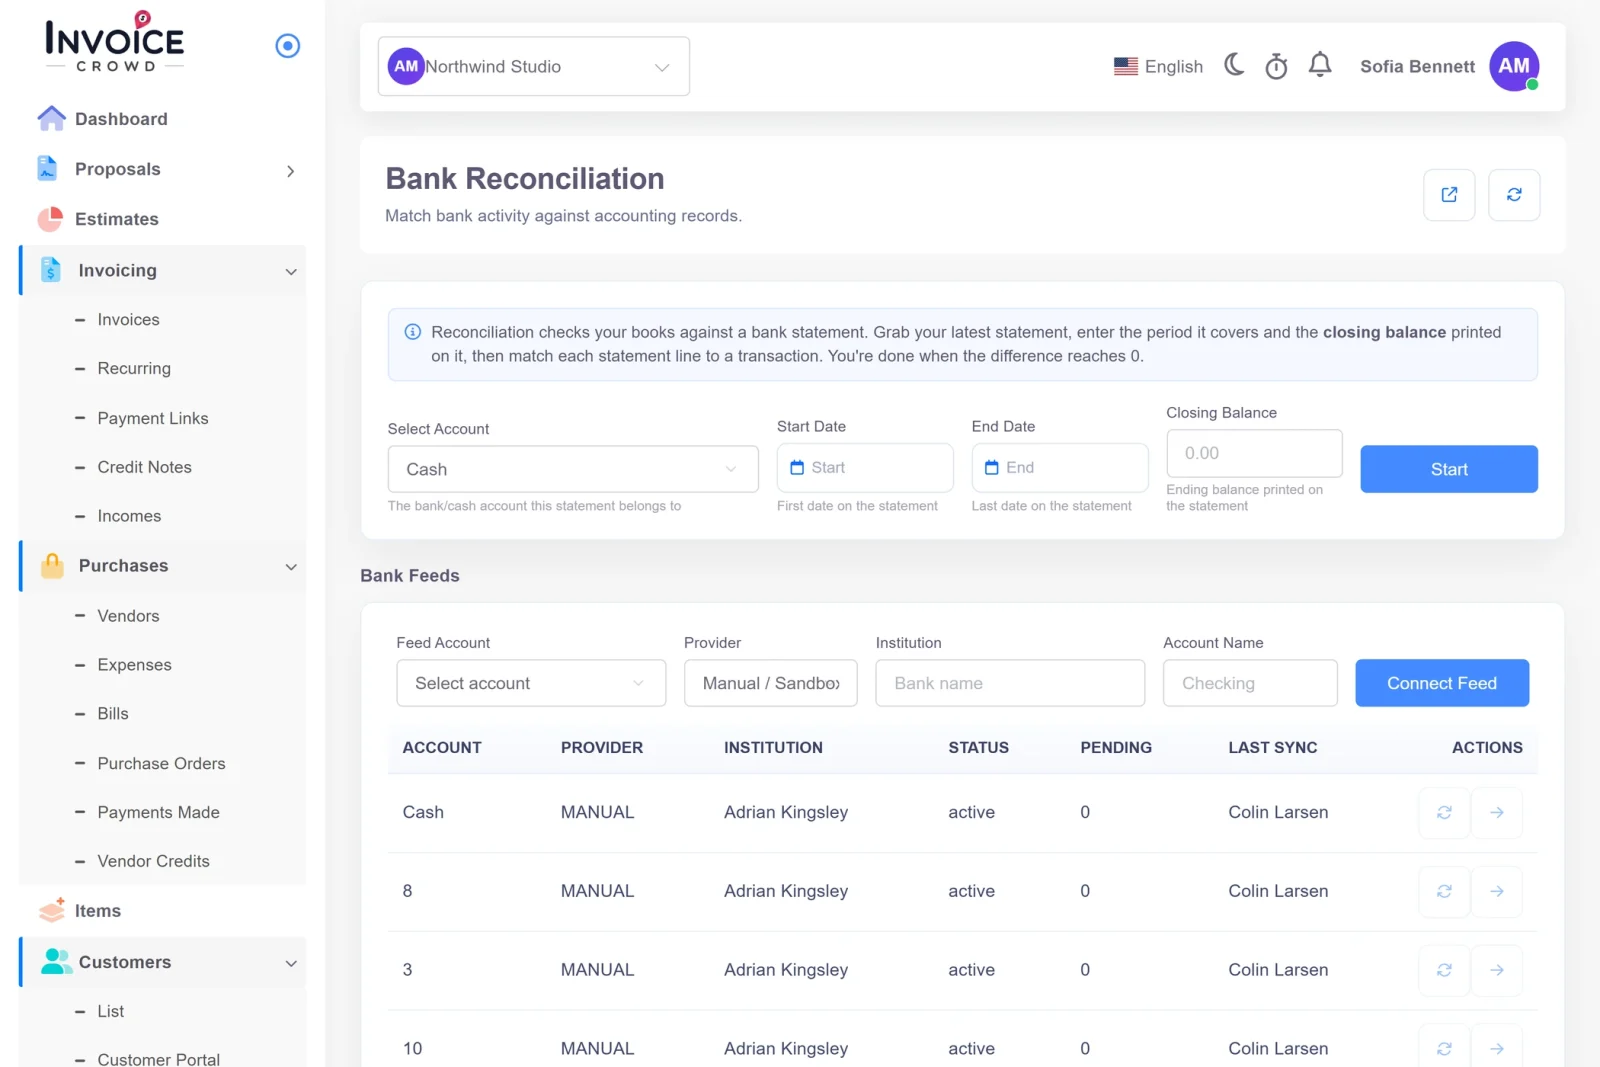Toggle the sidebar pin radio icon
The width and height of the screenshot is (1600, 1067).
point(288,45)
